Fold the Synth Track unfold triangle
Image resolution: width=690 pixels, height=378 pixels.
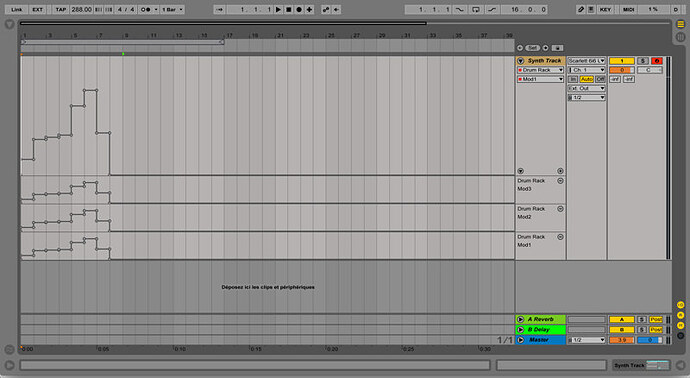[521, 61]
